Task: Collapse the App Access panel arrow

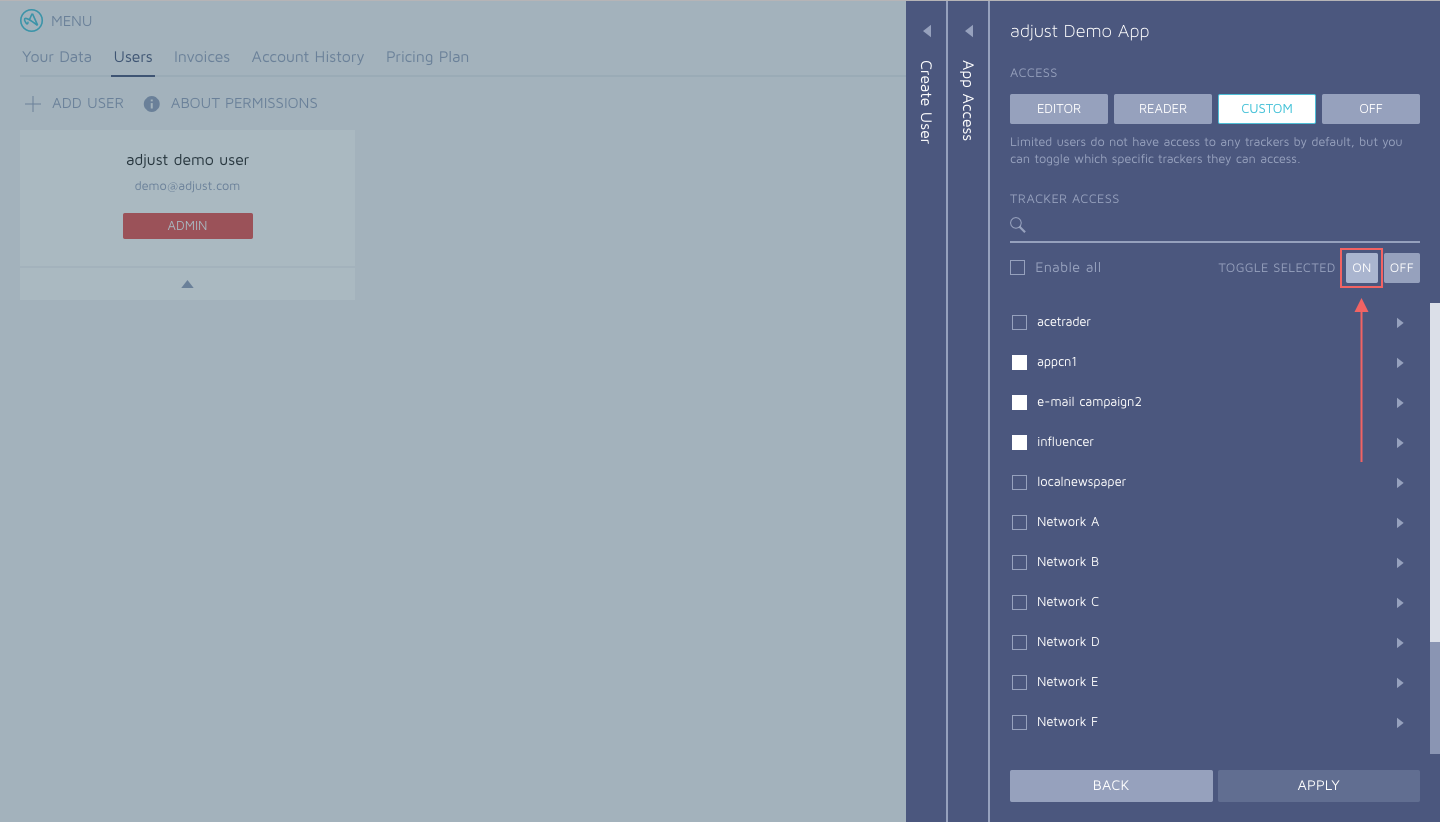Action: (968, 31)
